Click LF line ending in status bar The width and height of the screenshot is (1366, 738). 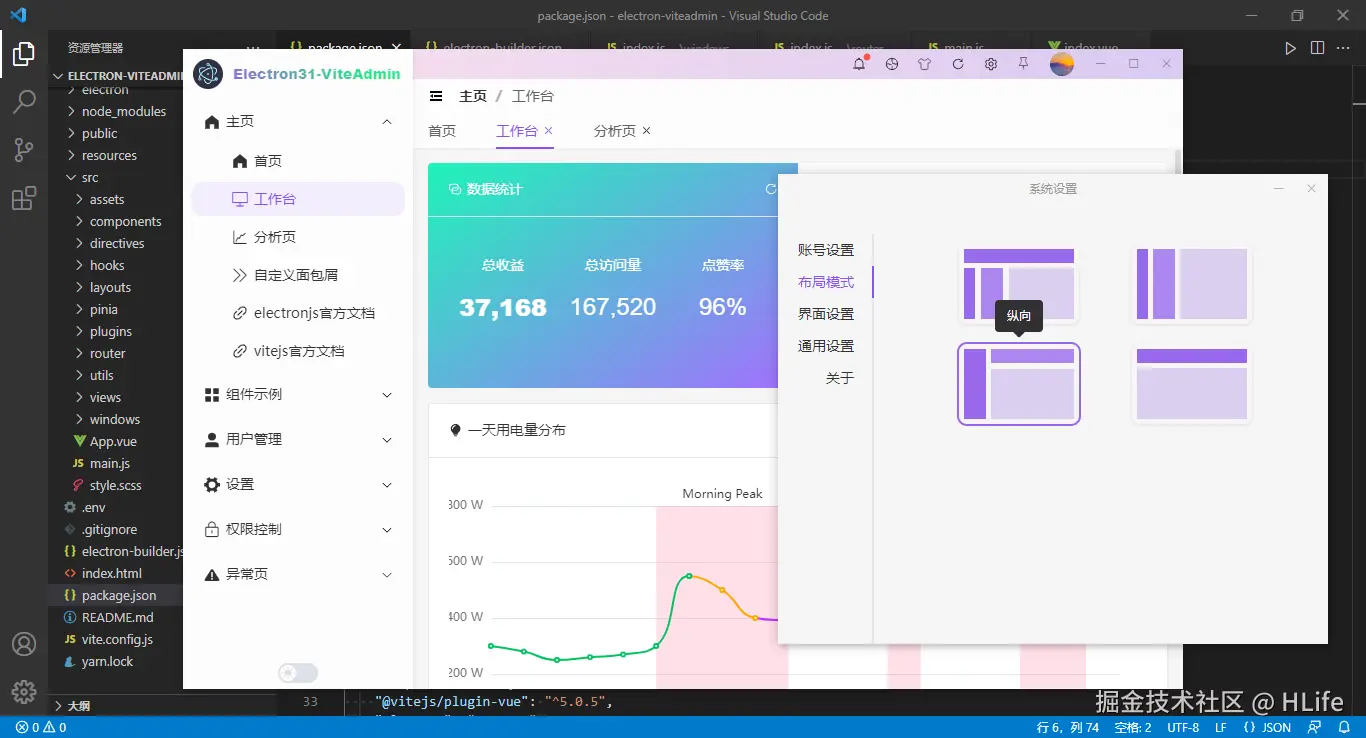(x=1221, y=727)
